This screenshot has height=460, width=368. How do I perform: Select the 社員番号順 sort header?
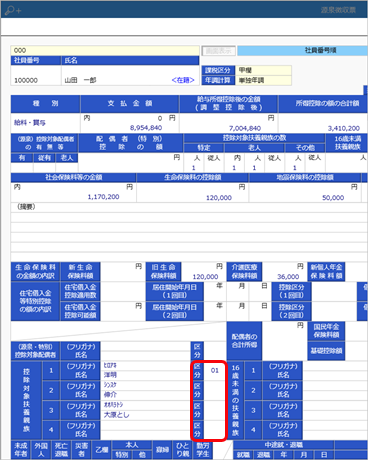(x=303, y=50)
